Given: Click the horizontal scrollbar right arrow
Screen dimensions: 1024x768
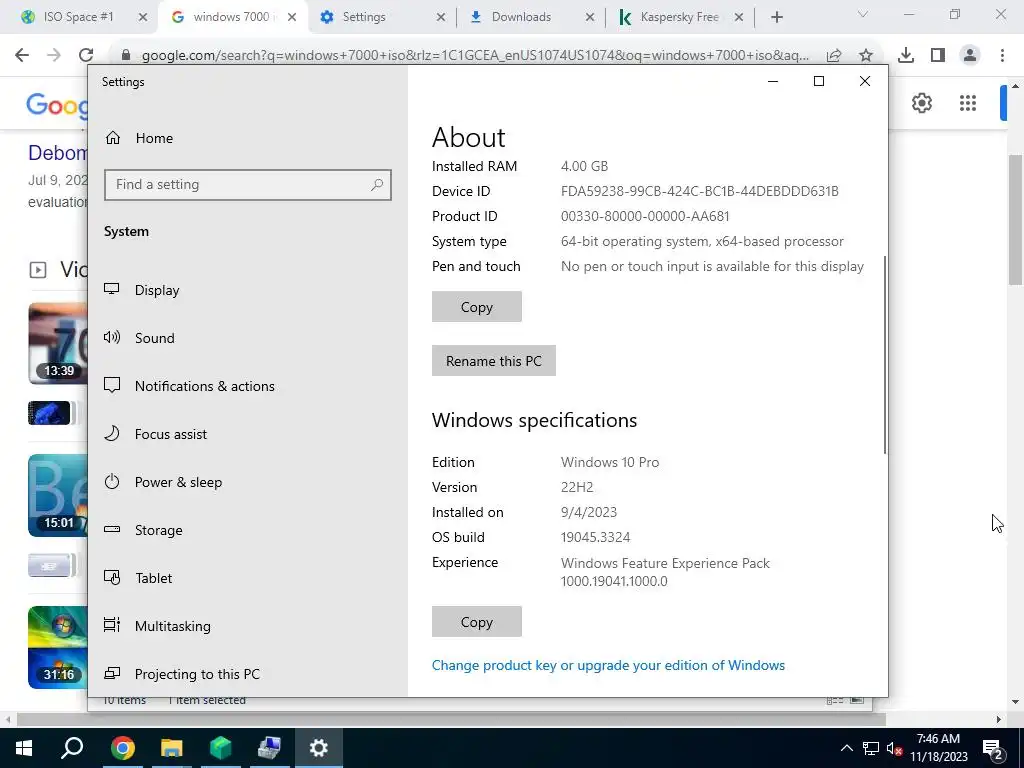Looking at the screenshot, I should (x=999, y=720).
